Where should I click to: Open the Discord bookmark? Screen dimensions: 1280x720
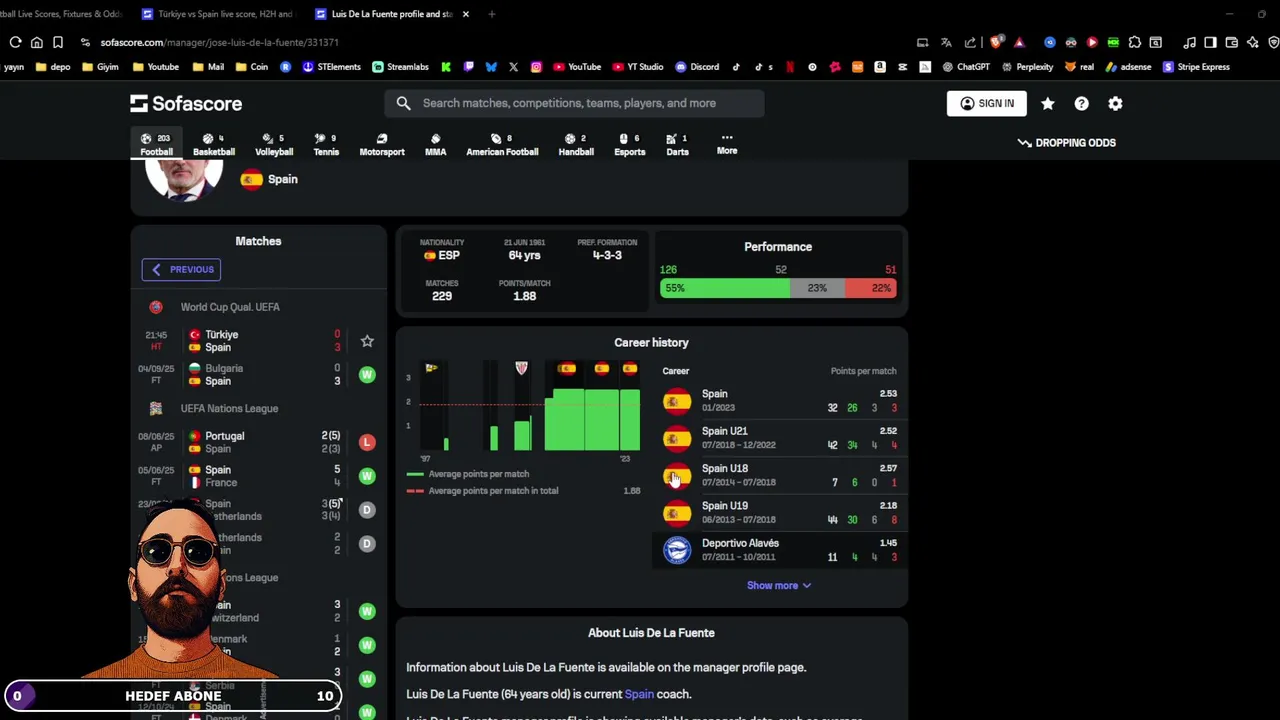tap(697, 67)
